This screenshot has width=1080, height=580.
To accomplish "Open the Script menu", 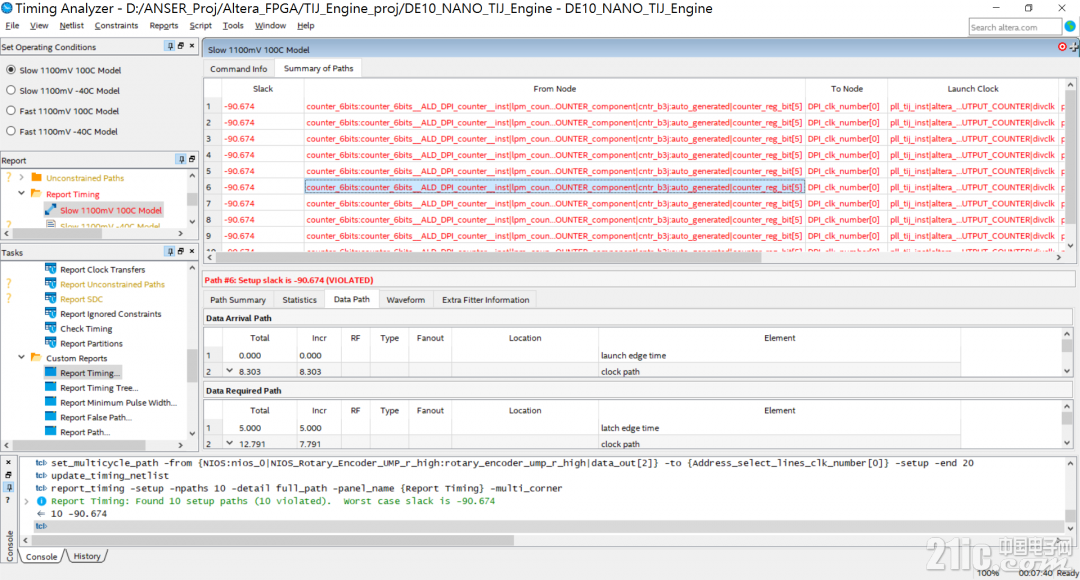I will 200,25.
